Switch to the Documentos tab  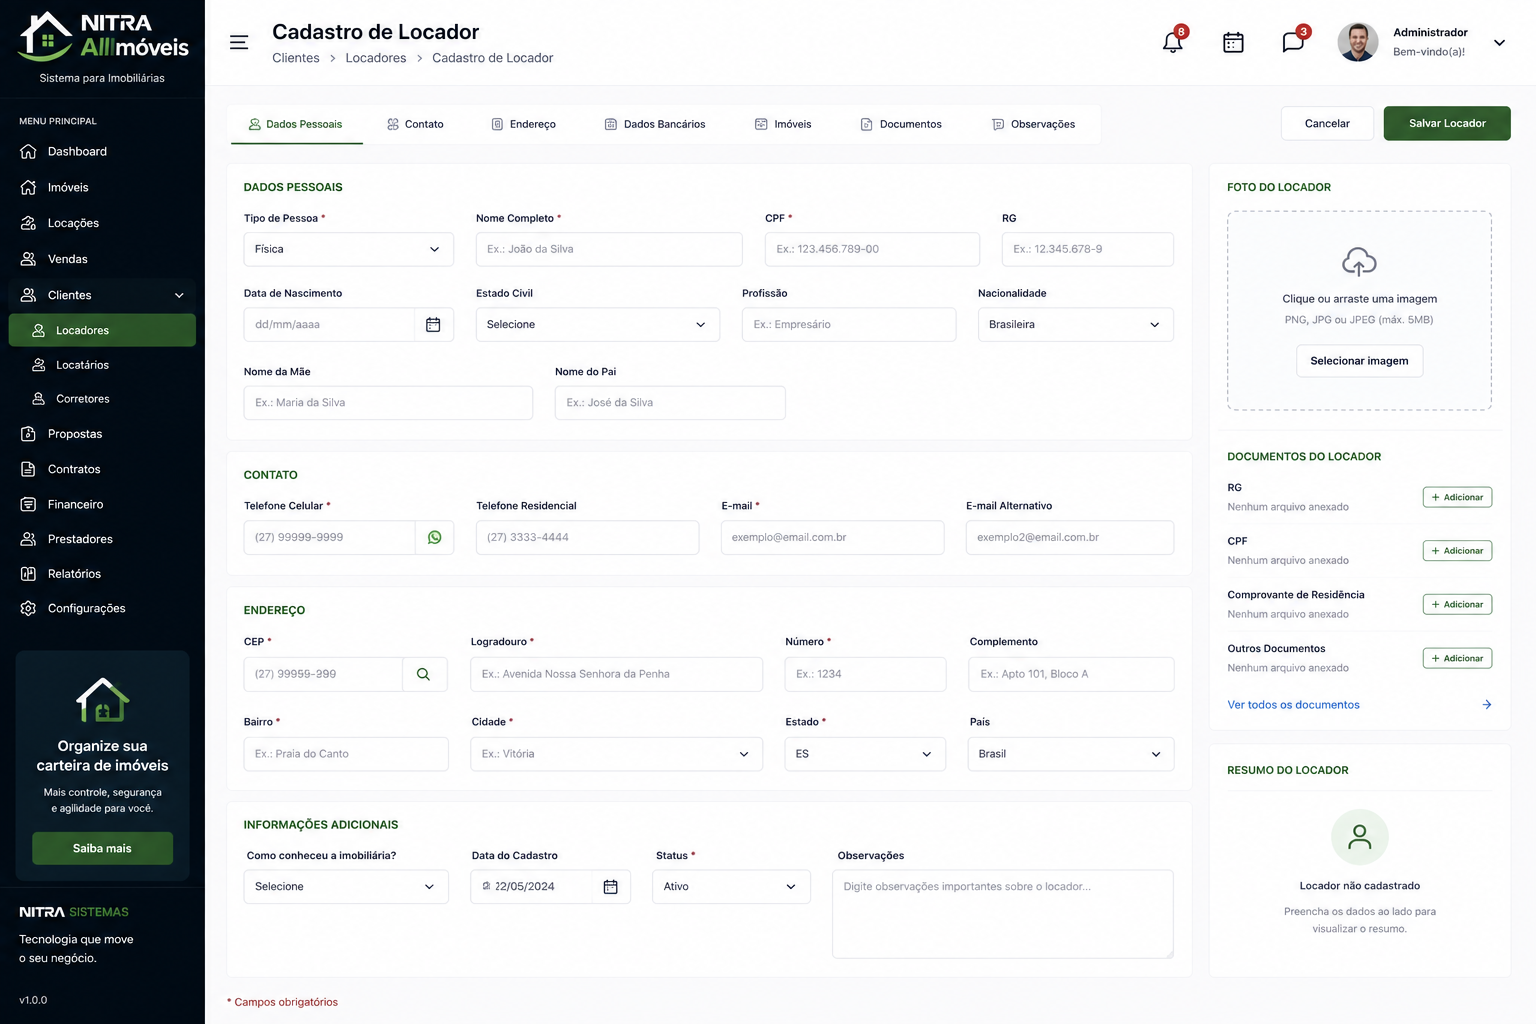click(x=901, y=124)
